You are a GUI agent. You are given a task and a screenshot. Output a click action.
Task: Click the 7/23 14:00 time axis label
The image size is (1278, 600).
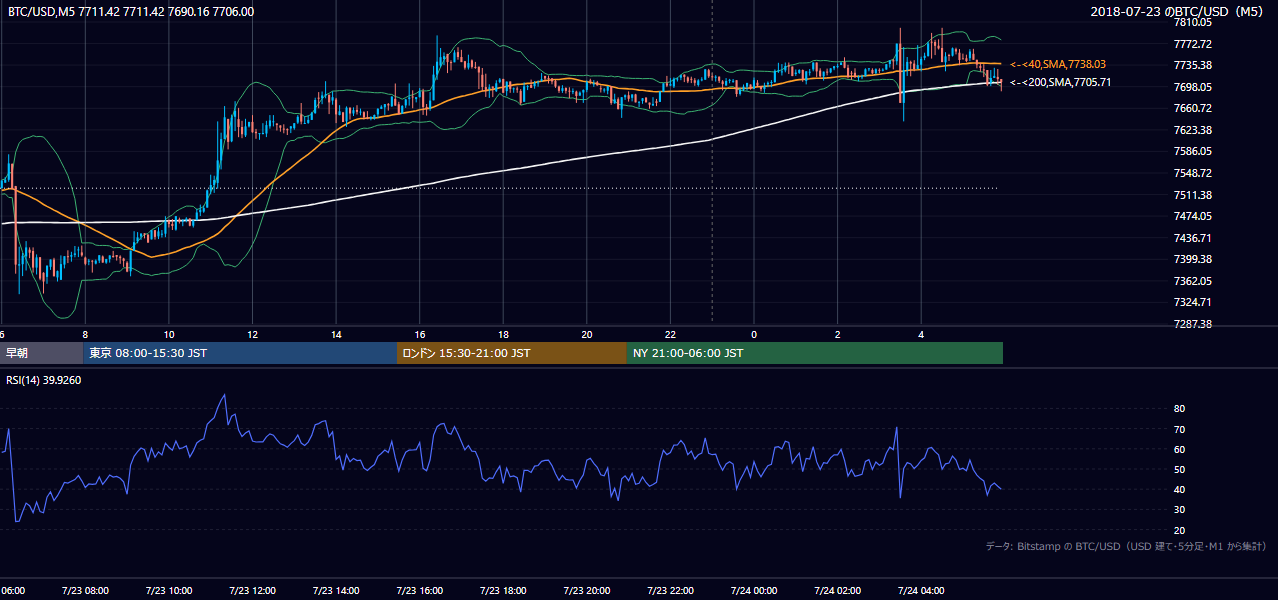[x=336, y=590]
